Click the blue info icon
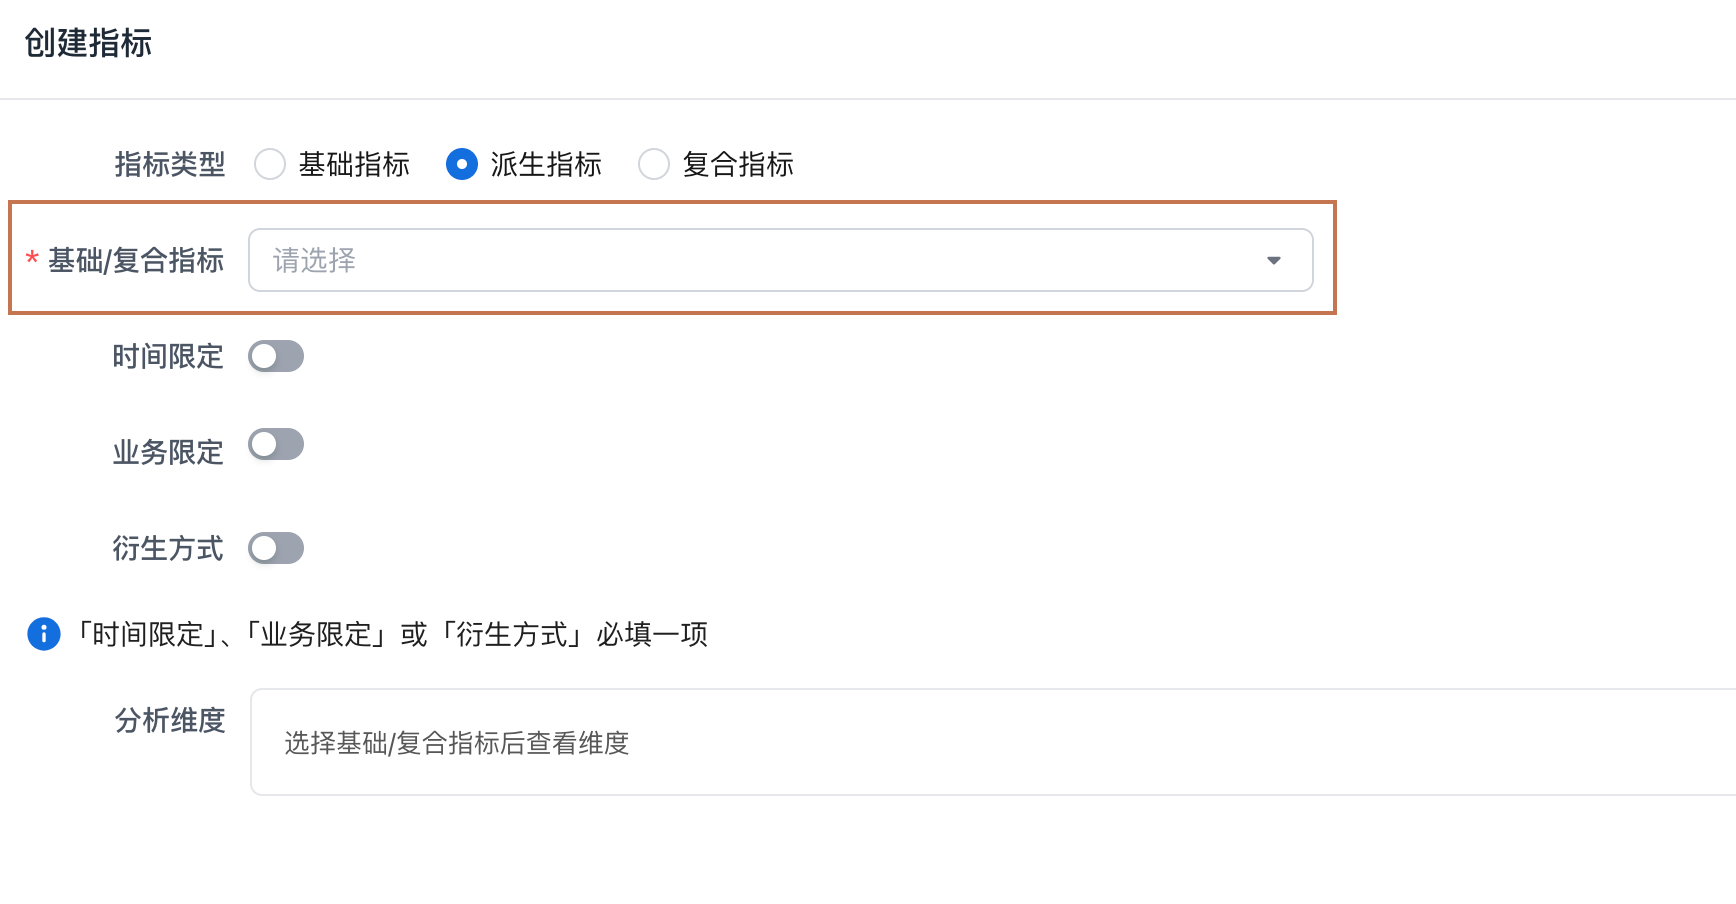1736x904 pixels. pyautogui.click(x=44, y=634)
